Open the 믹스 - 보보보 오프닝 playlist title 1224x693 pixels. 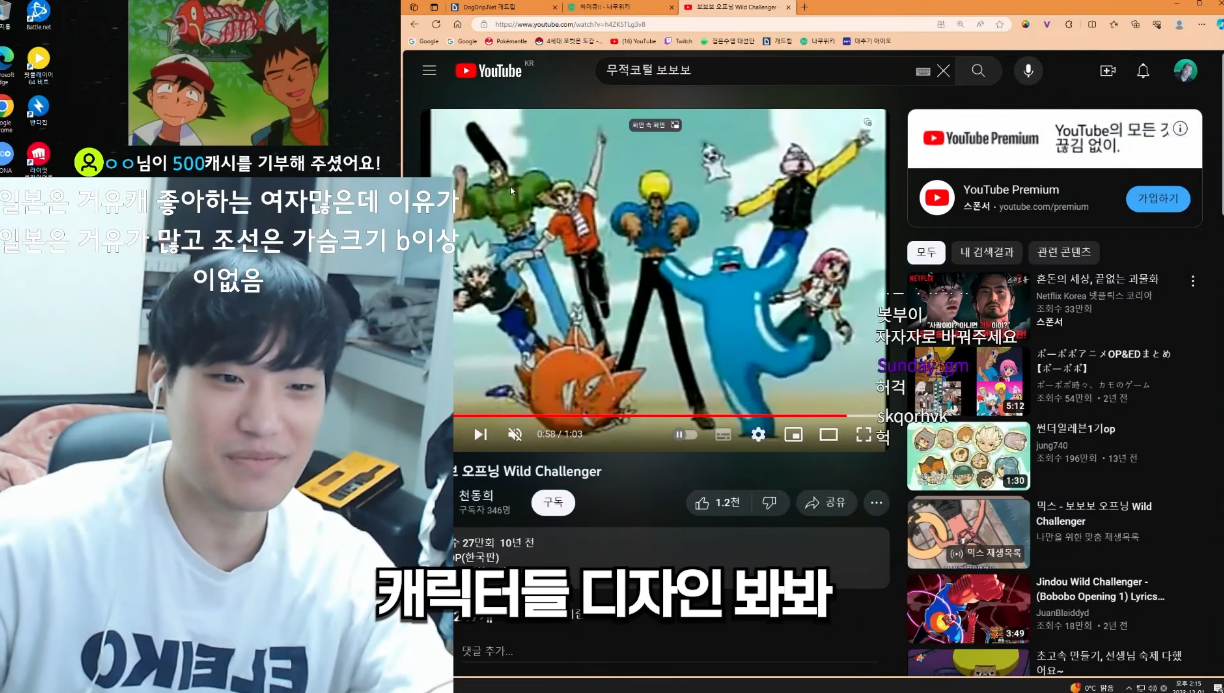pos(1093,514)
